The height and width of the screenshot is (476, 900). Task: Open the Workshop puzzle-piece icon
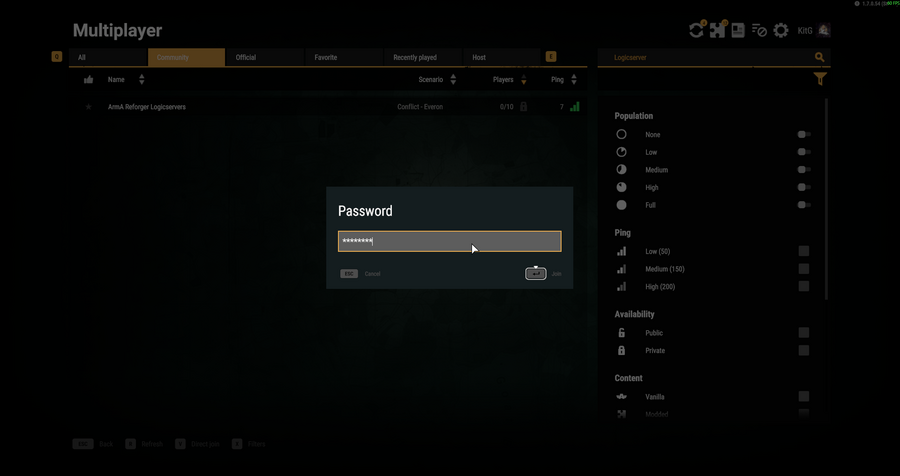coord(717,30)
